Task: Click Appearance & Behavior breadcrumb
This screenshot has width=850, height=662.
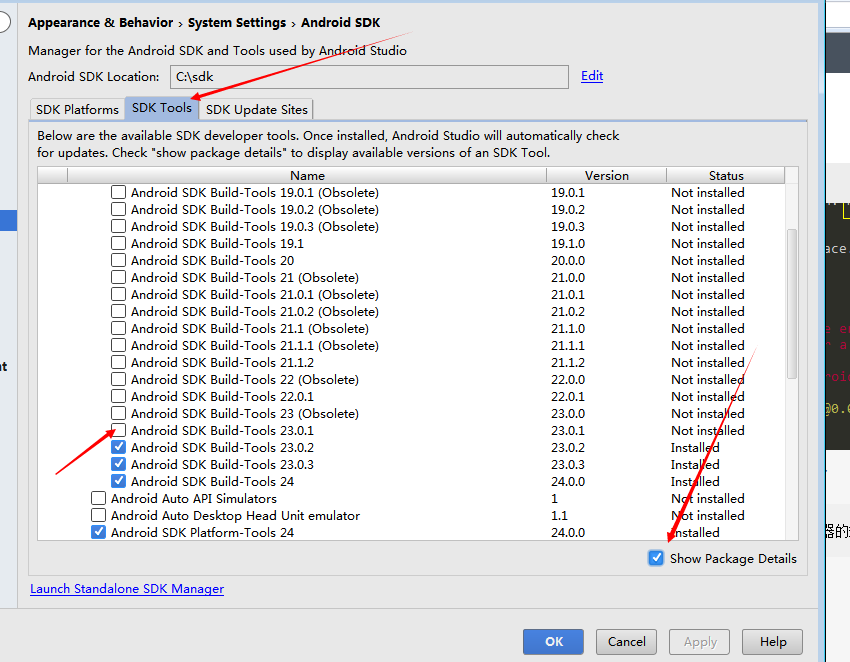Action: pos(100,23)
